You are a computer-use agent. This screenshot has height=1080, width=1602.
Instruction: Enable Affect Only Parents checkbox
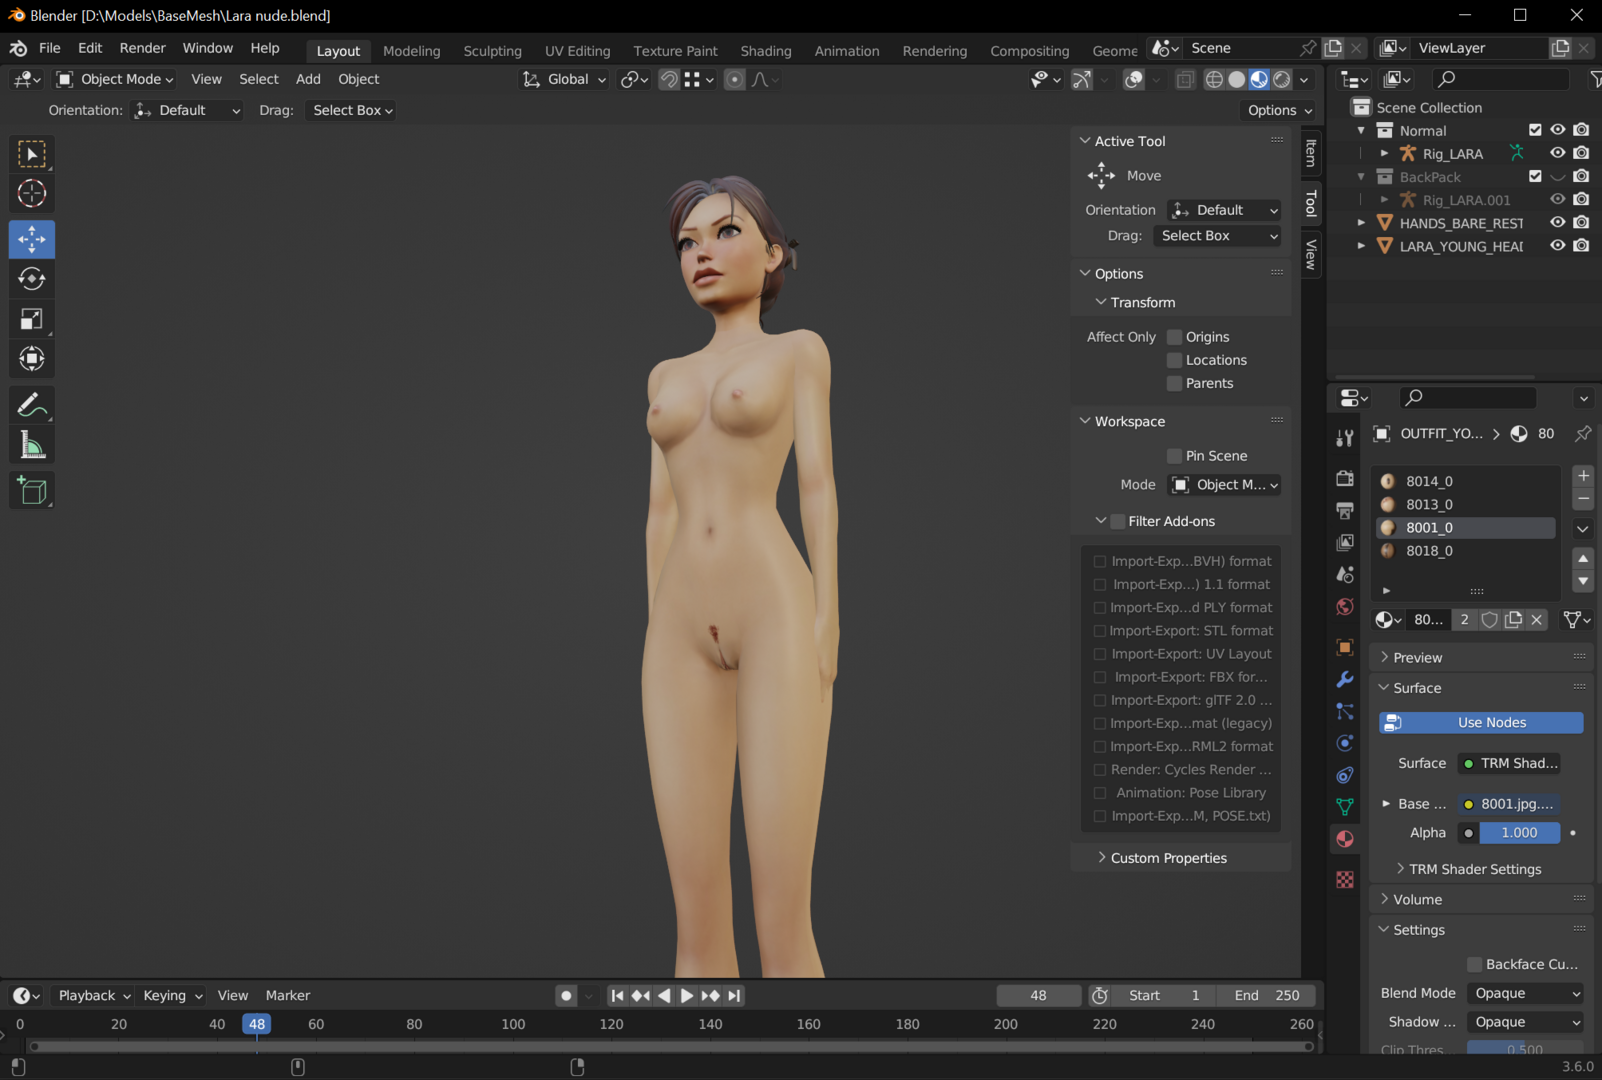[1175, 383]
